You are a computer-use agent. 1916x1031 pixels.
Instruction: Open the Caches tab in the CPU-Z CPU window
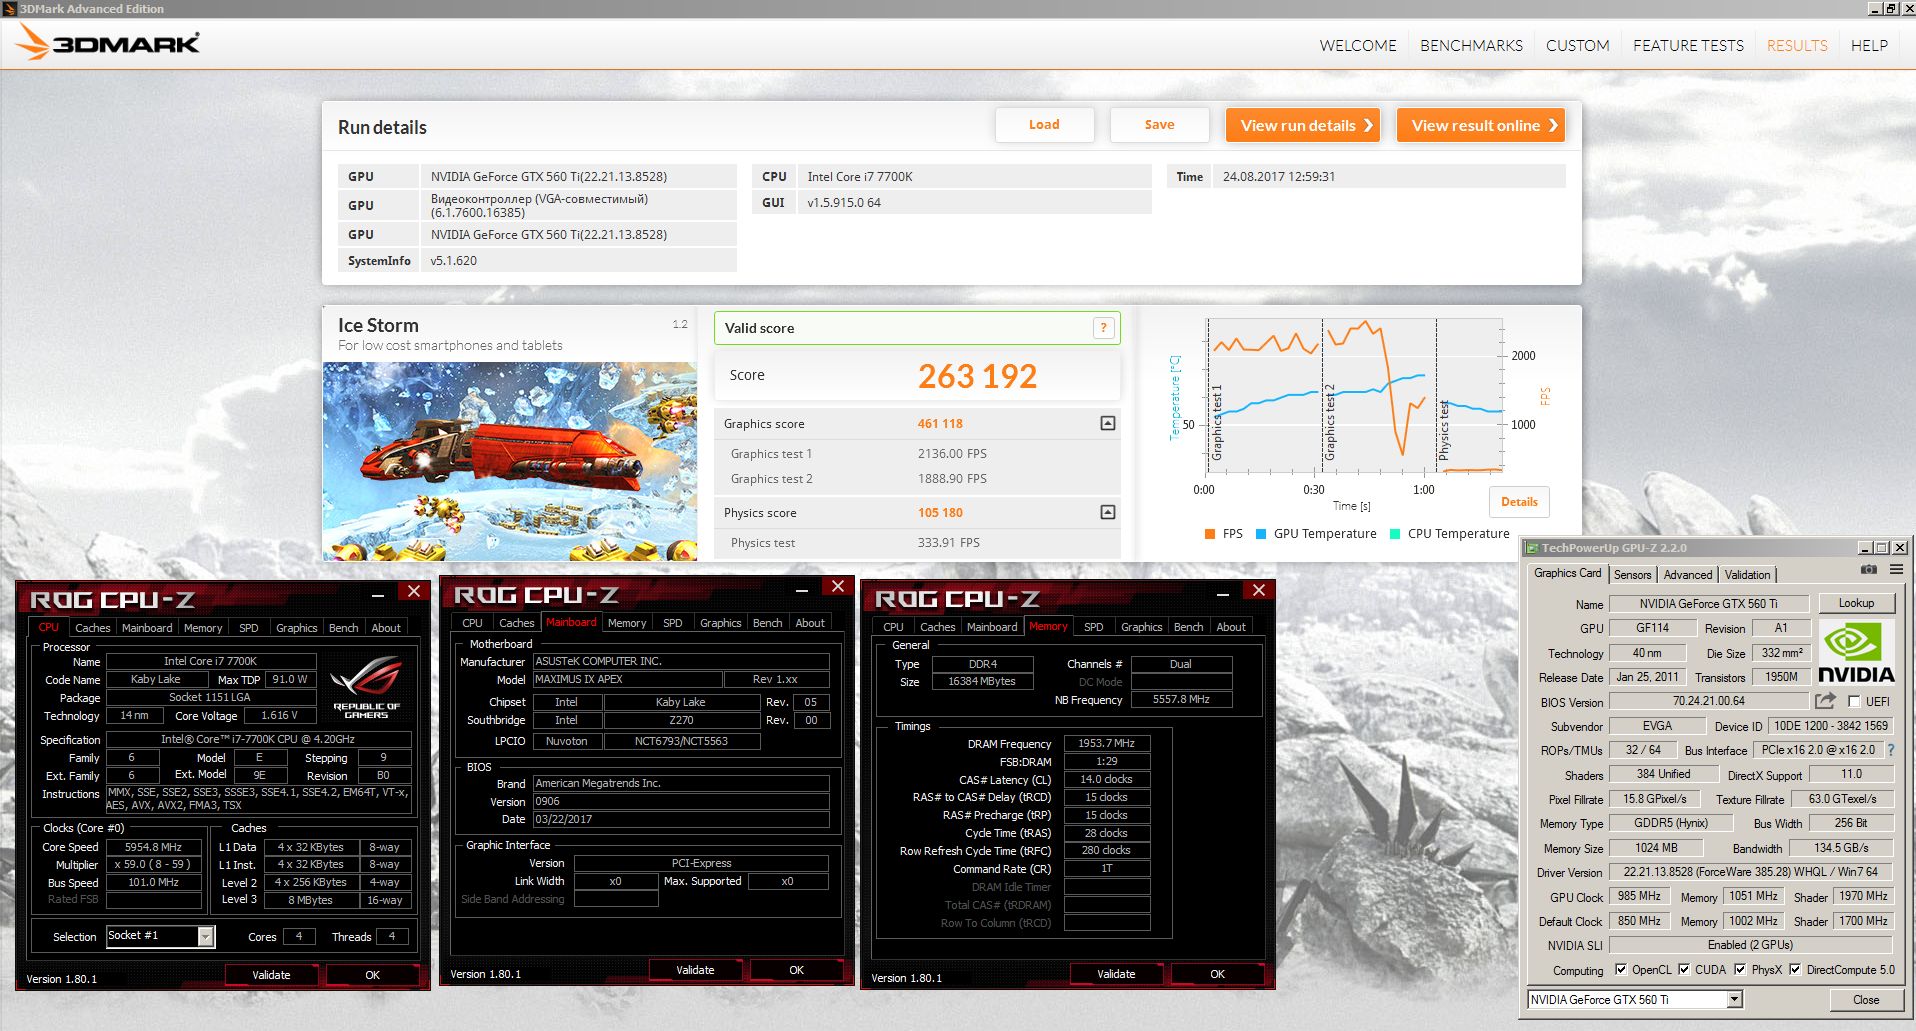click(x=93, y=628)
